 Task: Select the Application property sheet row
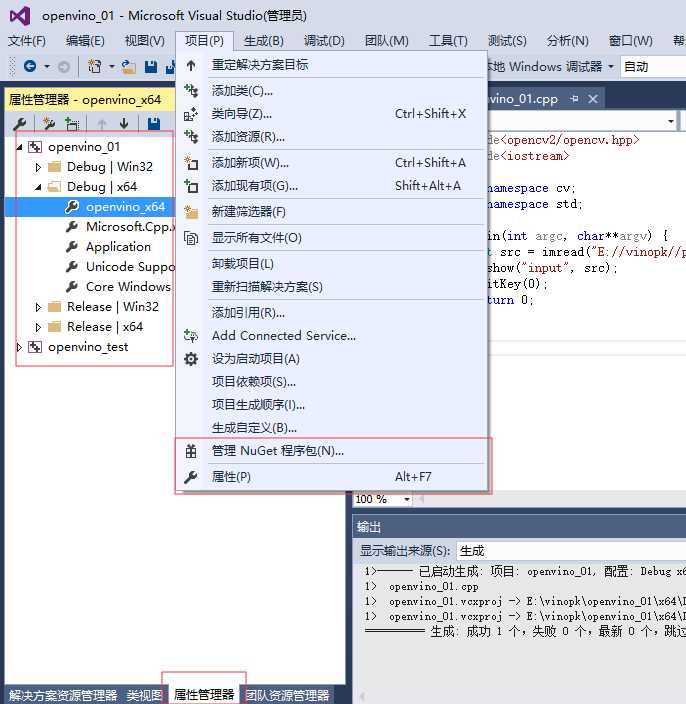[x=118, y=247]
